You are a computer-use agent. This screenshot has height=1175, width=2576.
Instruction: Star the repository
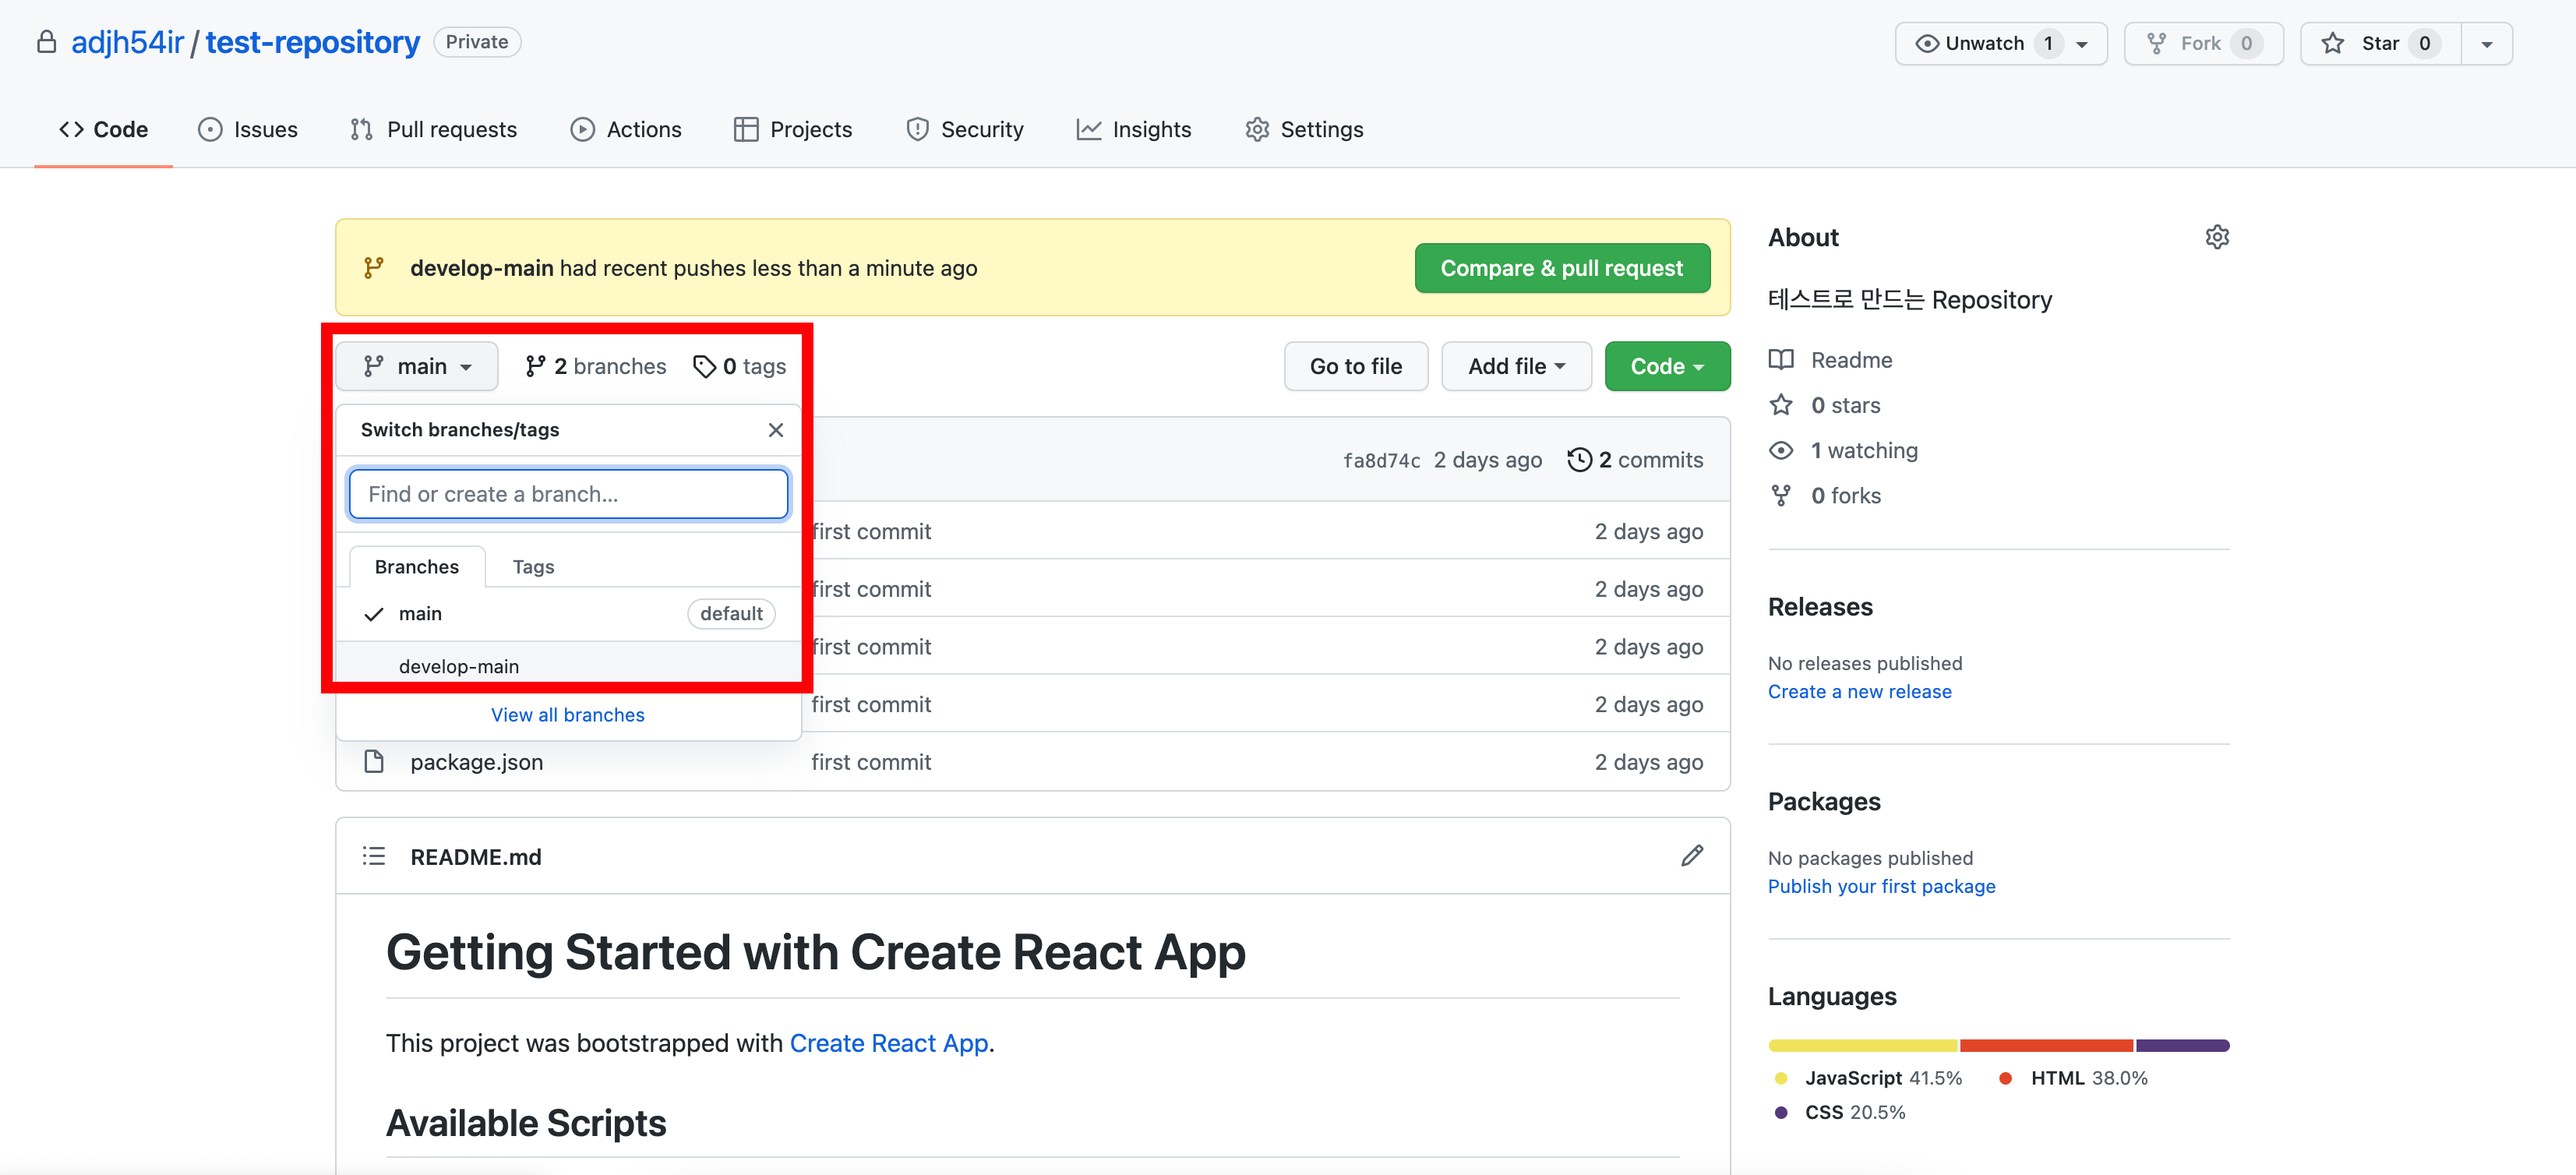(x=2380, y=44)
